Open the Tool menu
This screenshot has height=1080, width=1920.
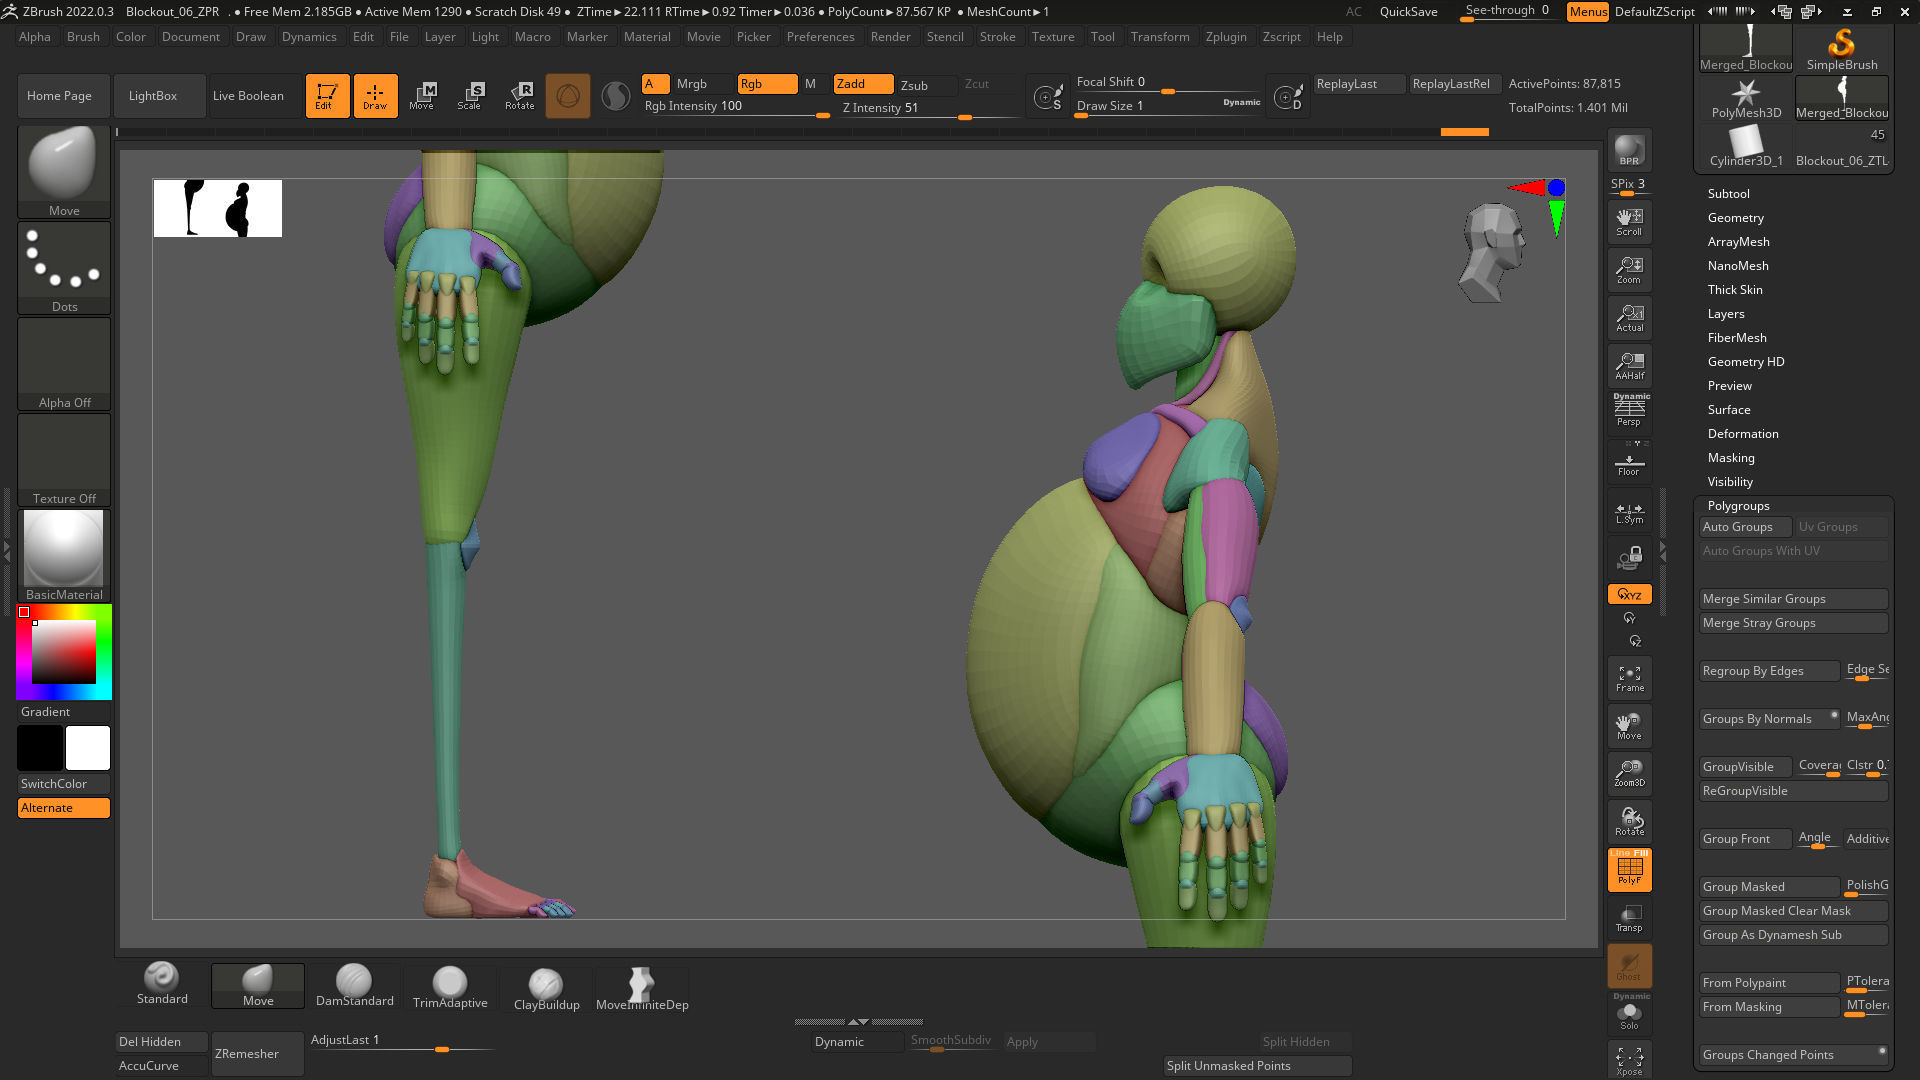(1102, 37)
